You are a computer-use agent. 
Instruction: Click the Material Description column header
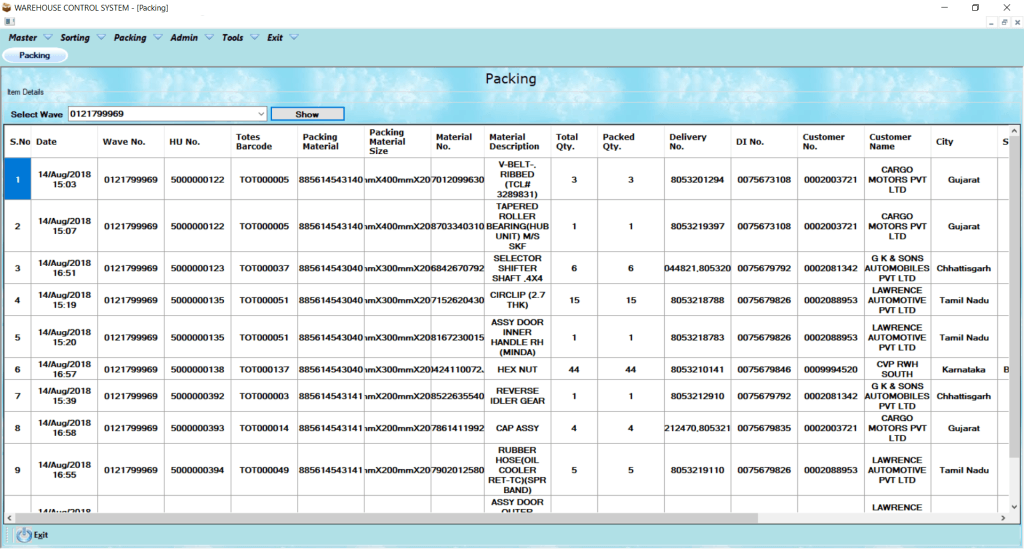(x=517, y=142)
